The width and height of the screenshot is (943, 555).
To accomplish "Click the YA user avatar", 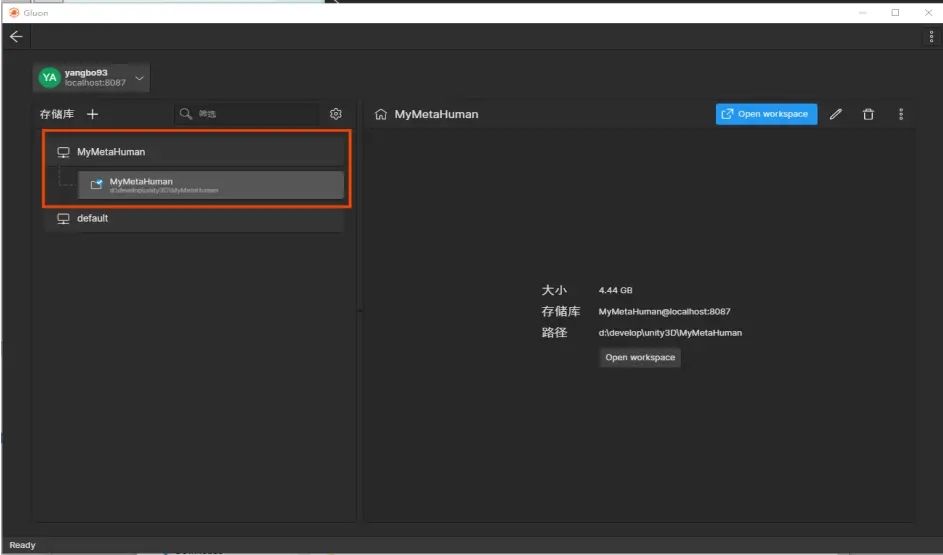I will coord(49,78).
